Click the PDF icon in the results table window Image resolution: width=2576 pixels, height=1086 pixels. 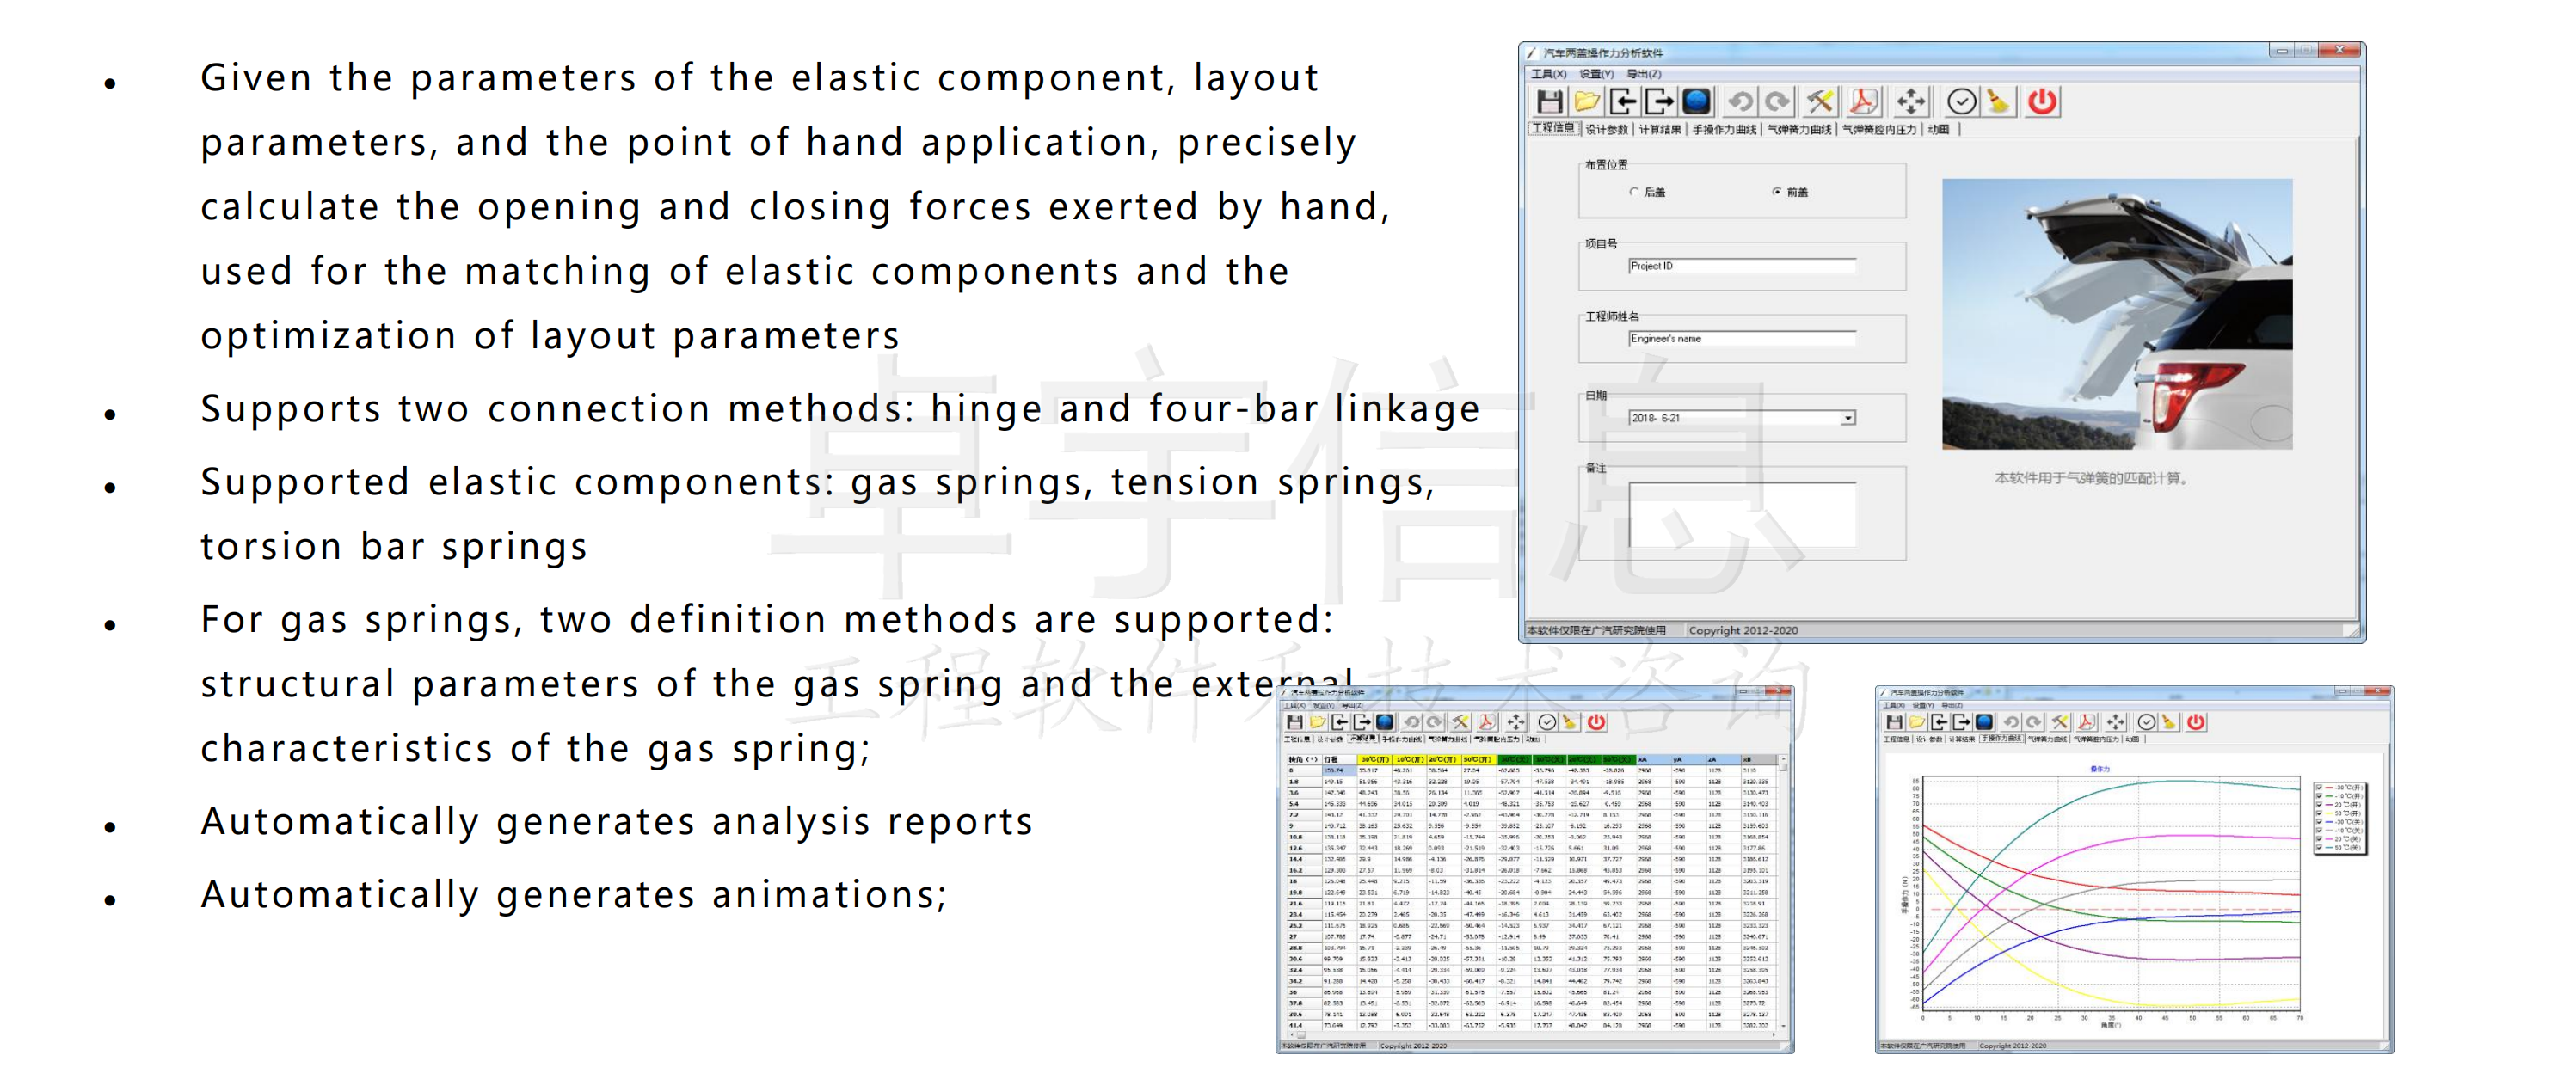[x=1487, y=723]
